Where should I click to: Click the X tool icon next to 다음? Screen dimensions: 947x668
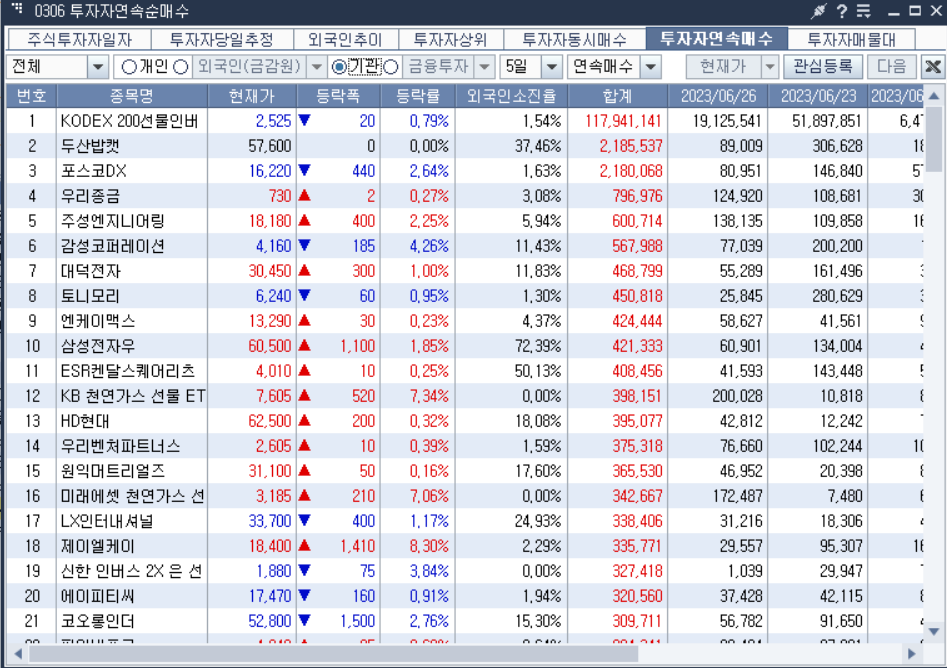pos(933,66)
